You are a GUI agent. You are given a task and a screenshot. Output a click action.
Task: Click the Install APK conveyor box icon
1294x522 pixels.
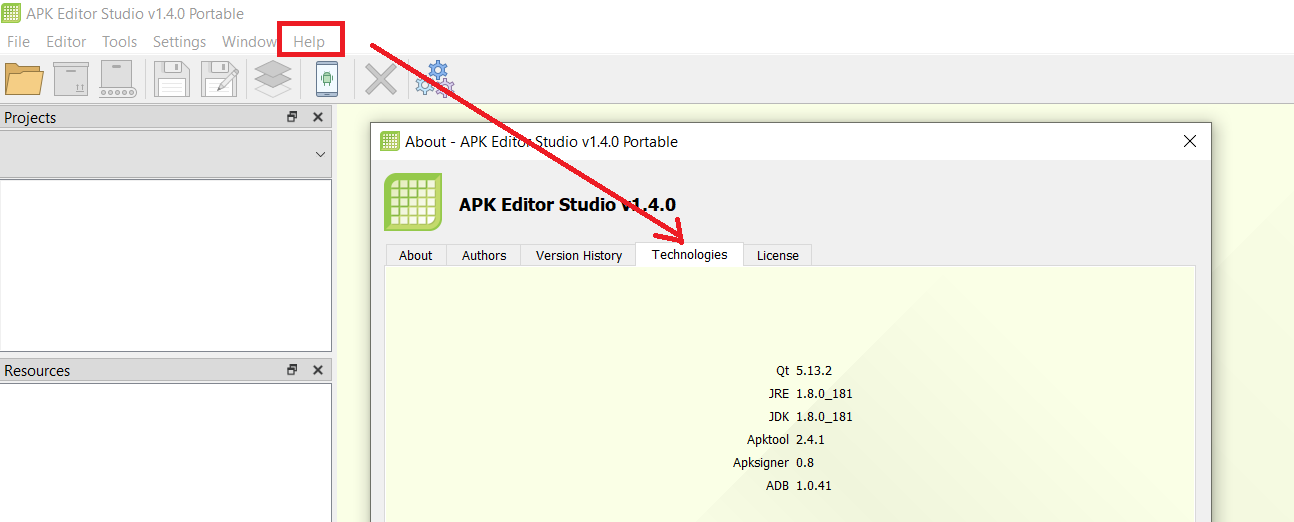click(x=117, y=79)
